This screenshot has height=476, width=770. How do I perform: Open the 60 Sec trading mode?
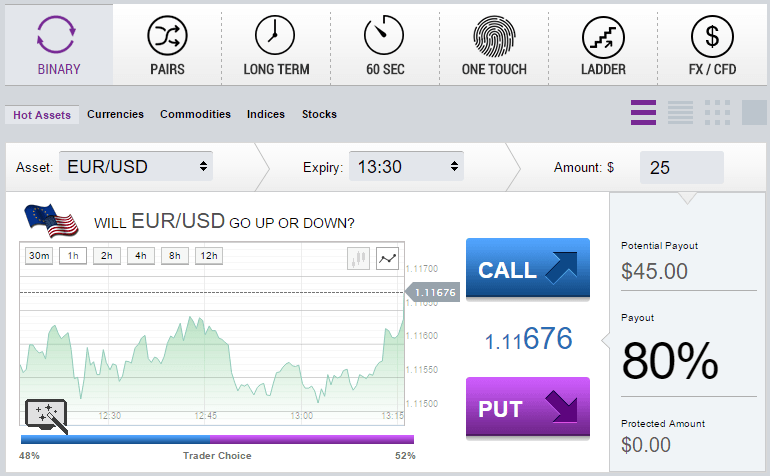(x=385, y=45)
